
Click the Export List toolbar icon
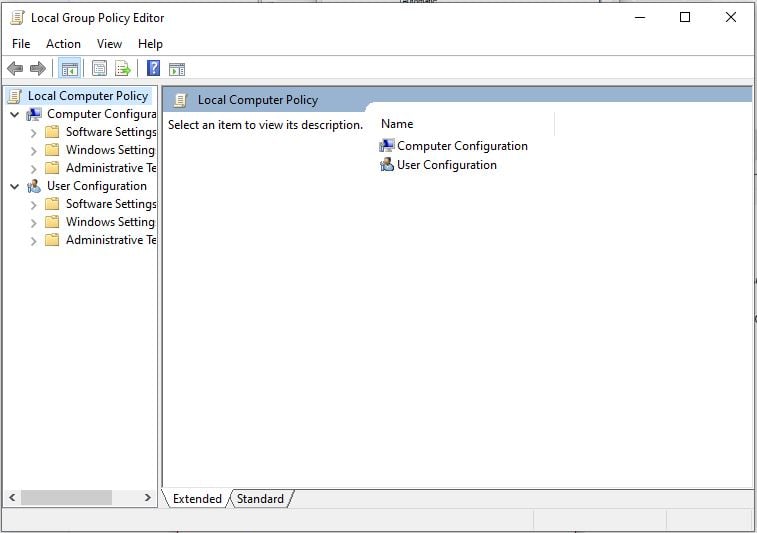123,69
